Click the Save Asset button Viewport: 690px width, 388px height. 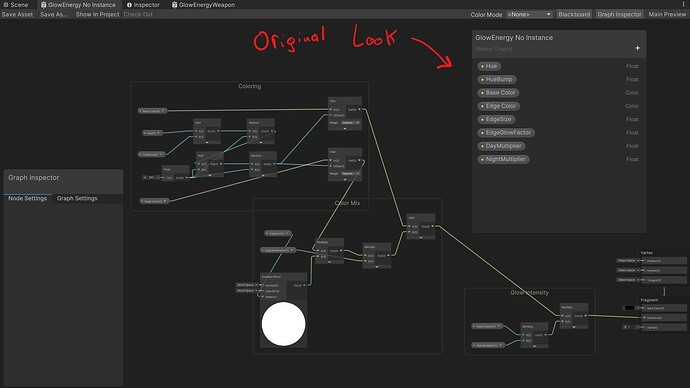(x=17, y=15)
